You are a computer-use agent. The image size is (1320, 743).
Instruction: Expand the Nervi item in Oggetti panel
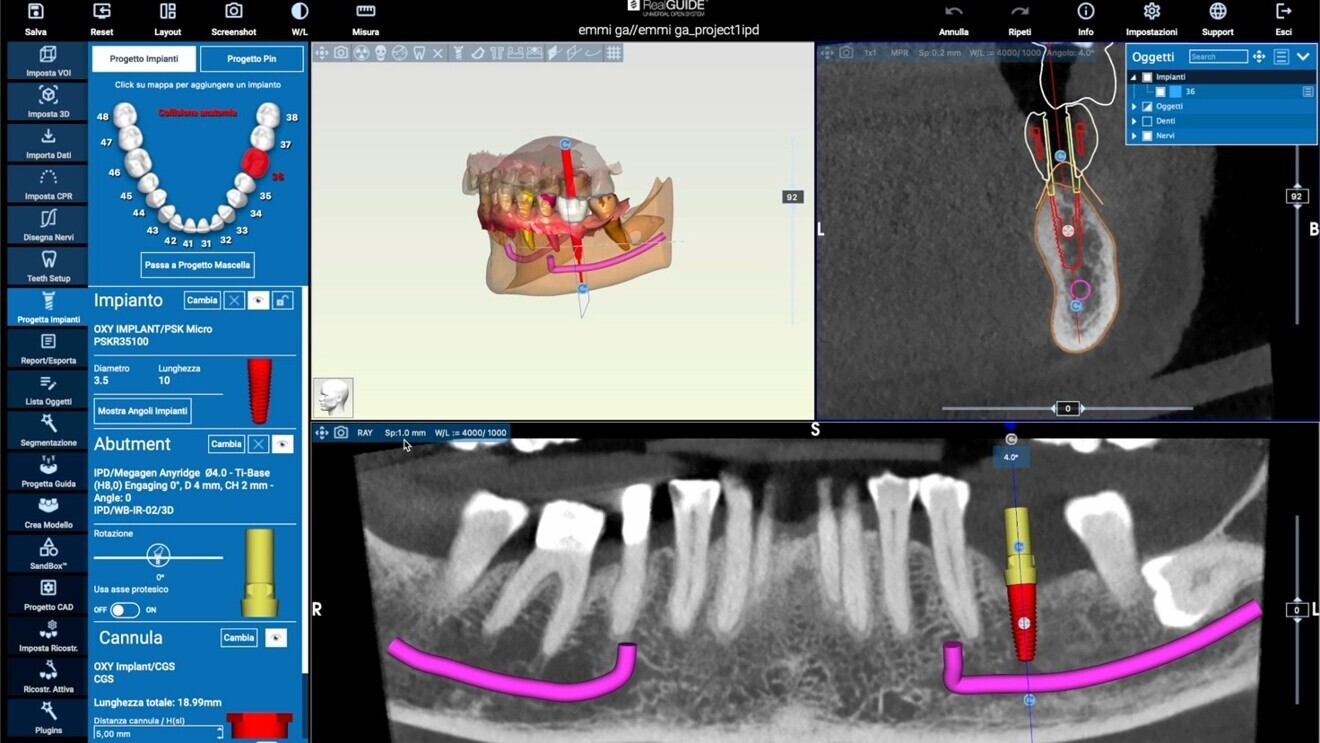[1134, 135]
